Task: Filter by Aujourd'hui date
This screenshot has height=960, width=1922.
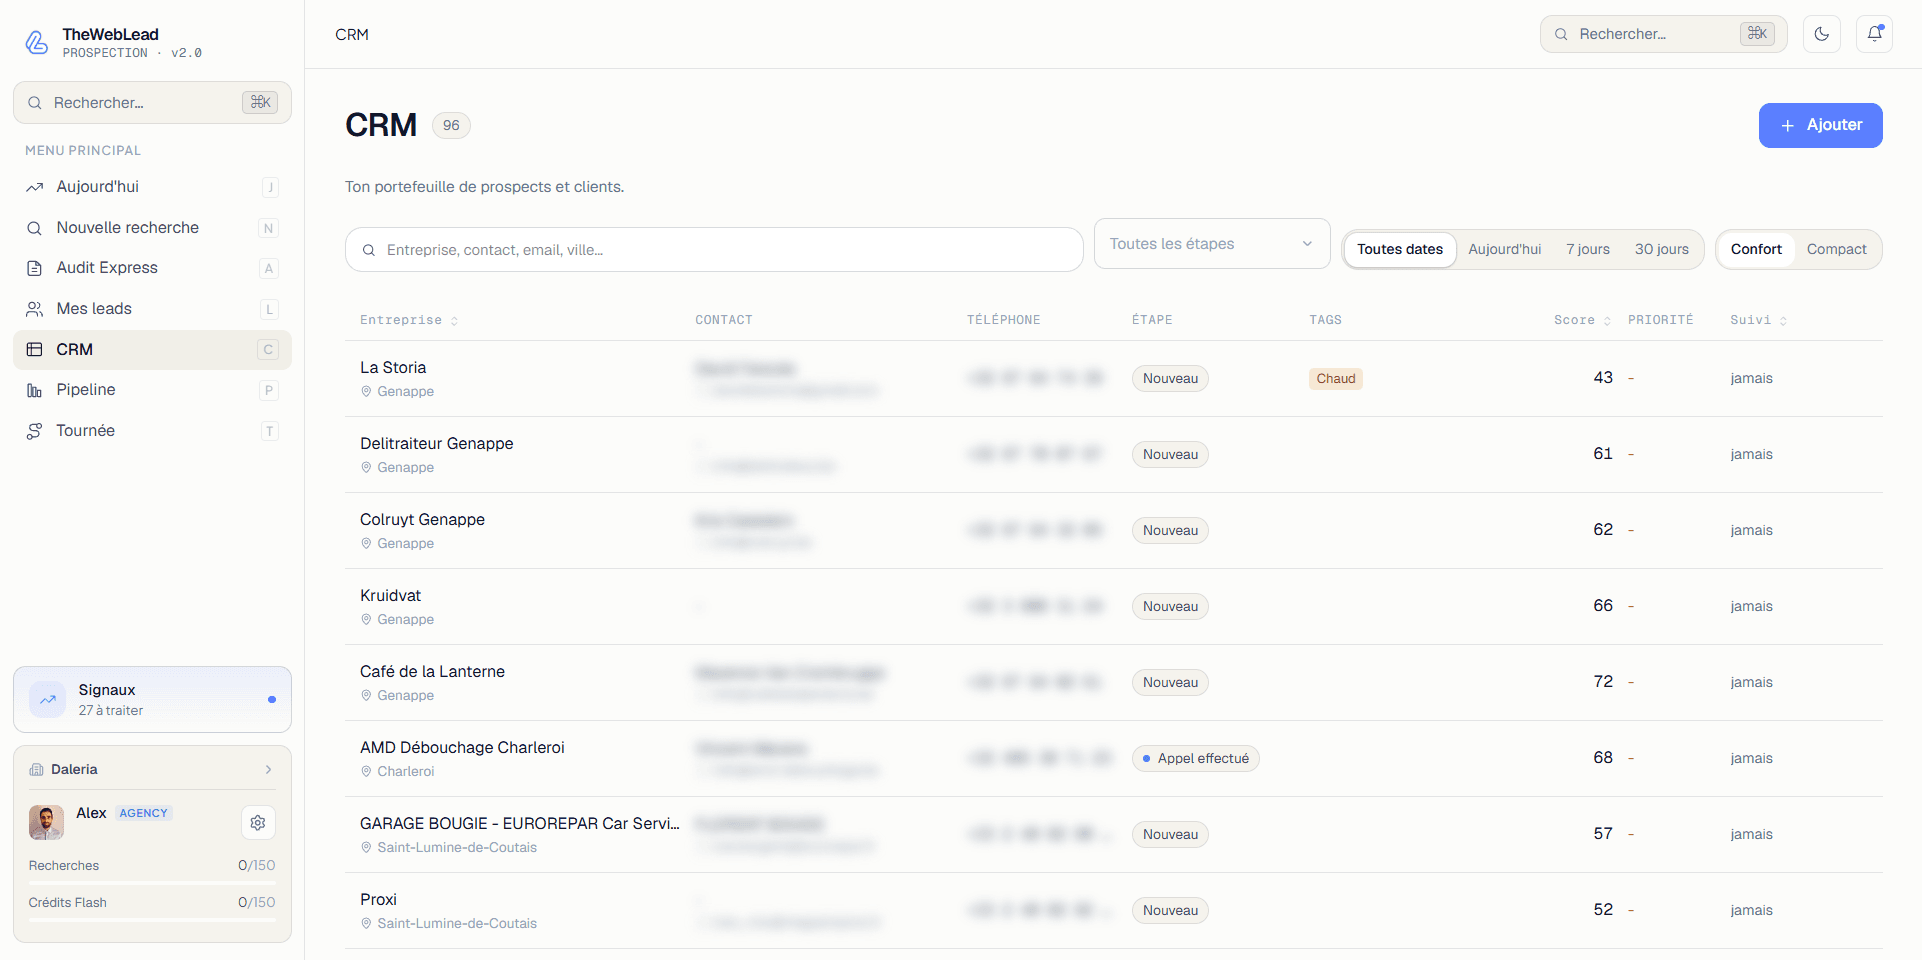Action: tap(1505, 249)
